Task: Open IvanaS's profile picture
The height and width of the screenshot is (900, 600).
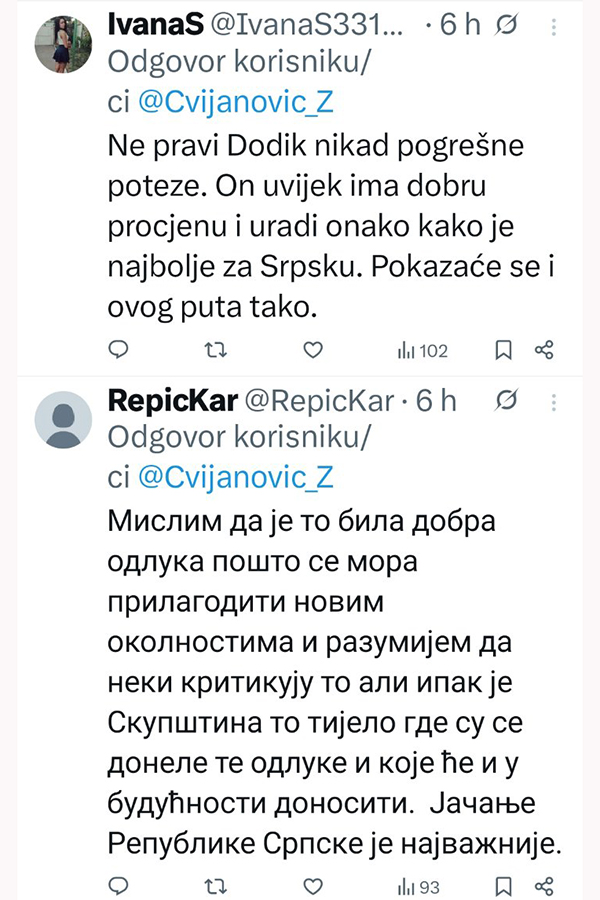Action: (64, 46)
